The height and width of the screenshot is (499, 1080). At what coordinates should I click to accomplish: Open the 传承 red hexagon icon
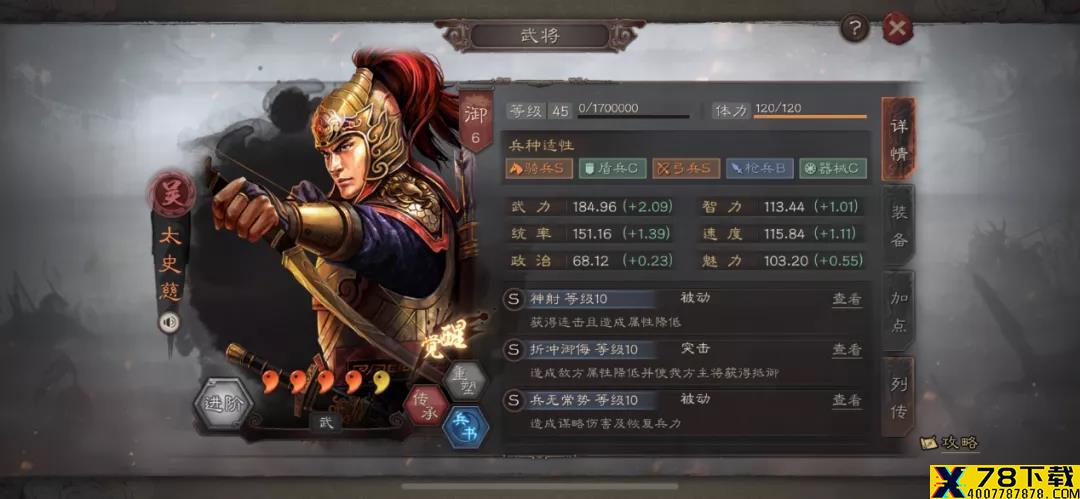click(425, 406)
